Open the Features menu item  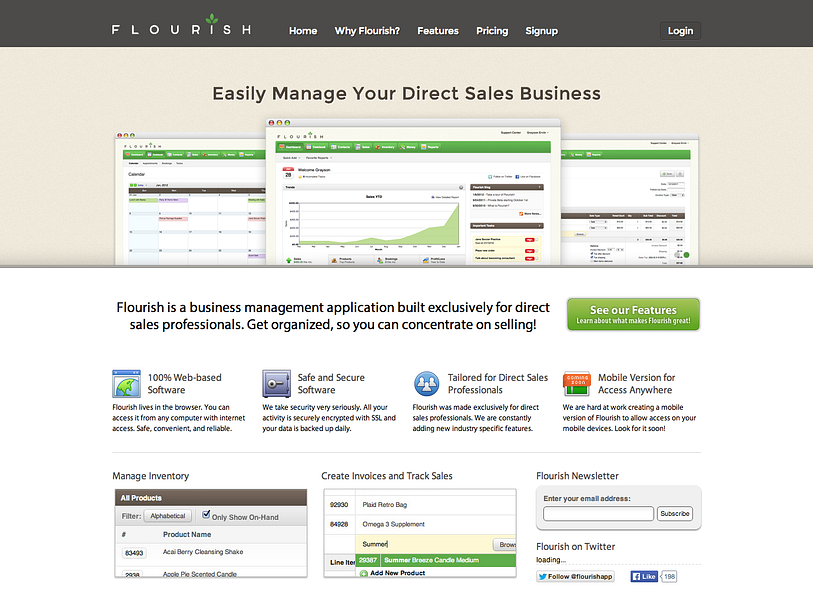click(x=438, y=31)
